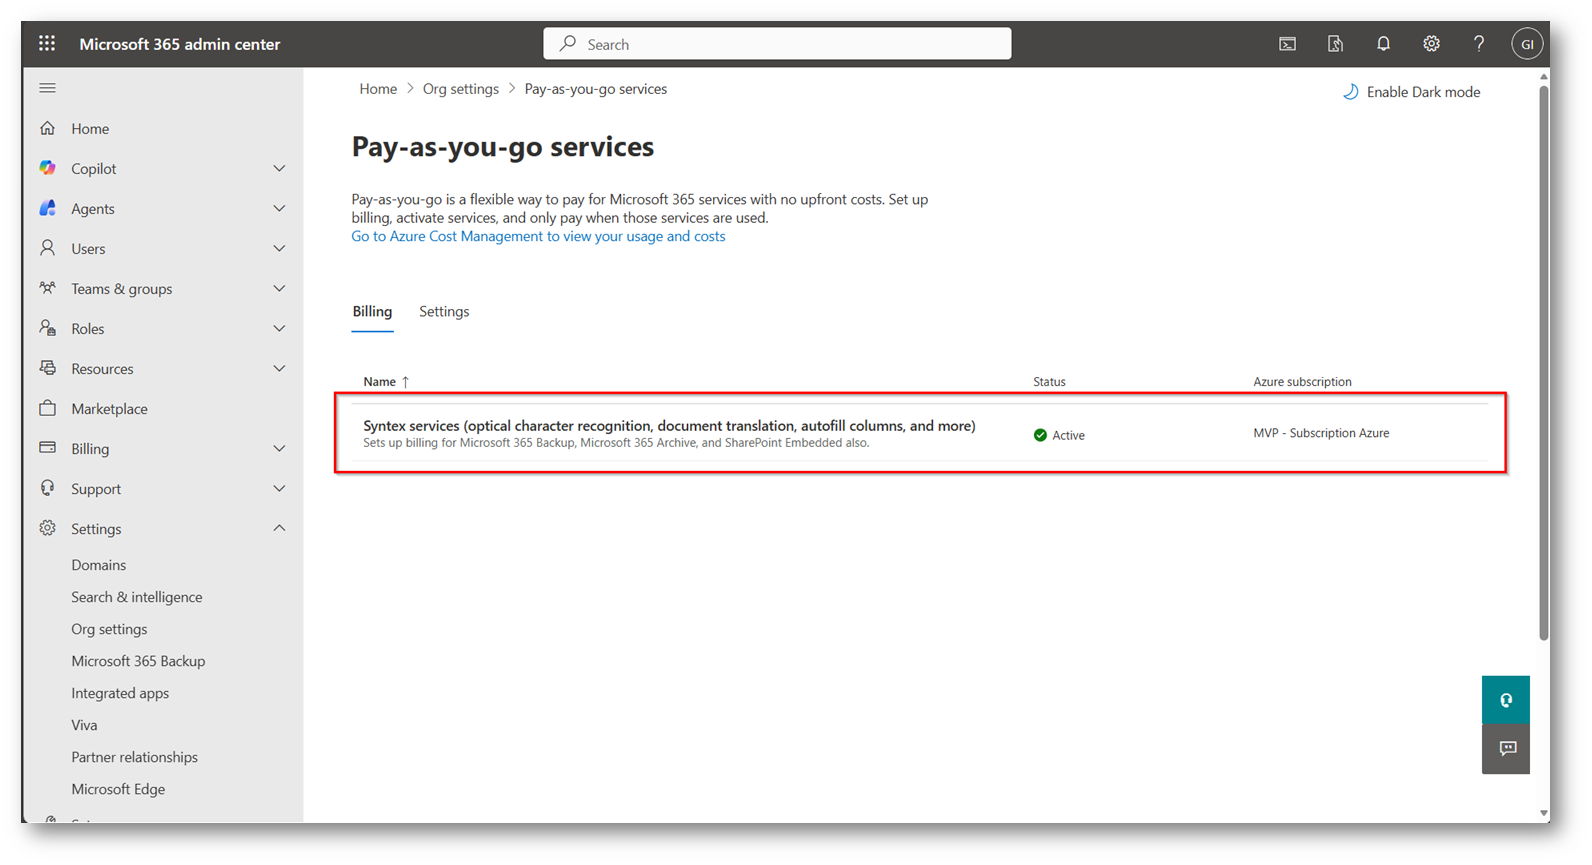Go to Org settings breadcrumb link
This screenshot has width=1592, height=865.
click(x=460, y=89)
